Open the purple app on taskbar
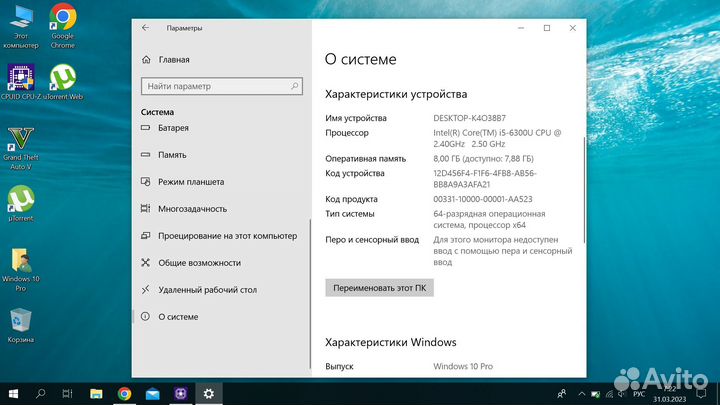720x405 pixels. 181,394
